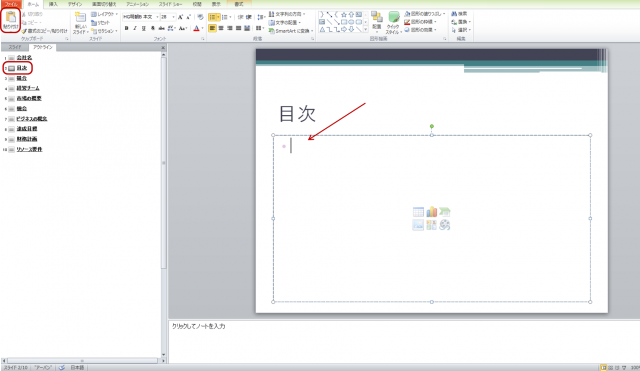Toggle strikethrough formatting
Screen dimensions: 640x371
(162, 28)
